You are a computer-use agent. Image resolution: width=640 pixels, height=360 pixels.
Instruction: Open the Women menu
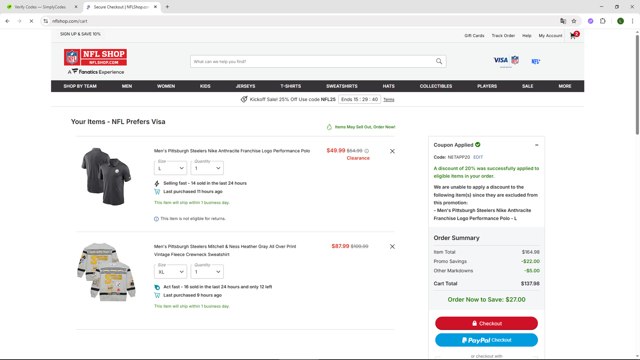(166, 86)
